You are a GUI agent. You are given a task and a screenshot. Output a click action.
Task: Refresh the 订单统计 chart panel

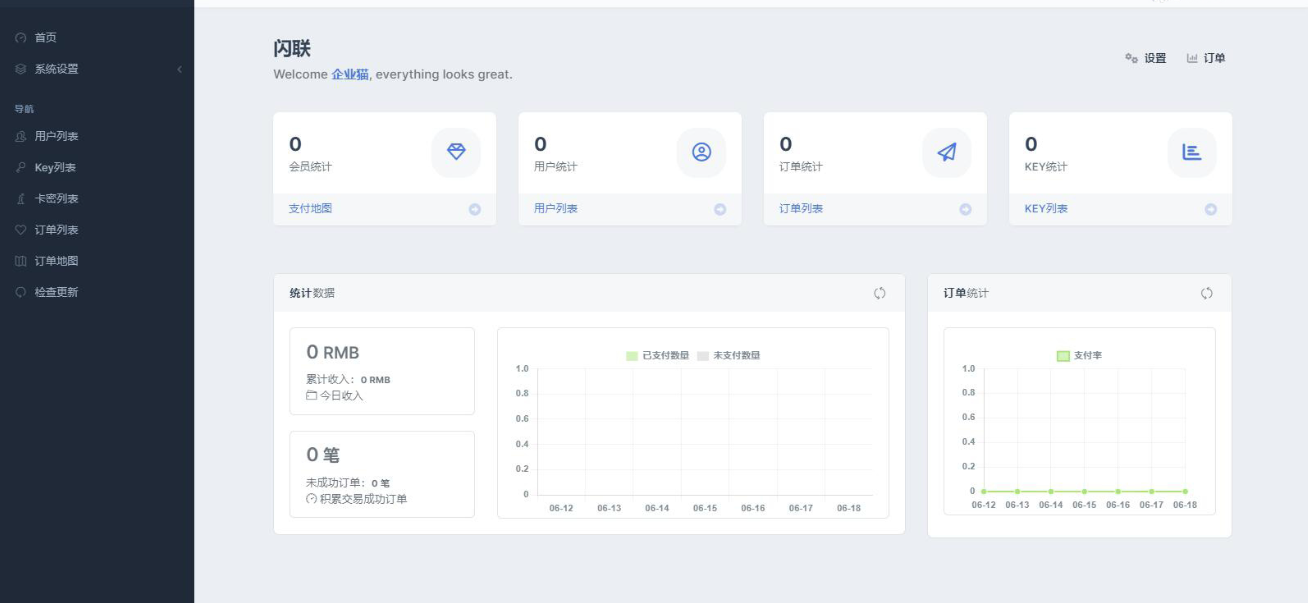coord(1207,293)
